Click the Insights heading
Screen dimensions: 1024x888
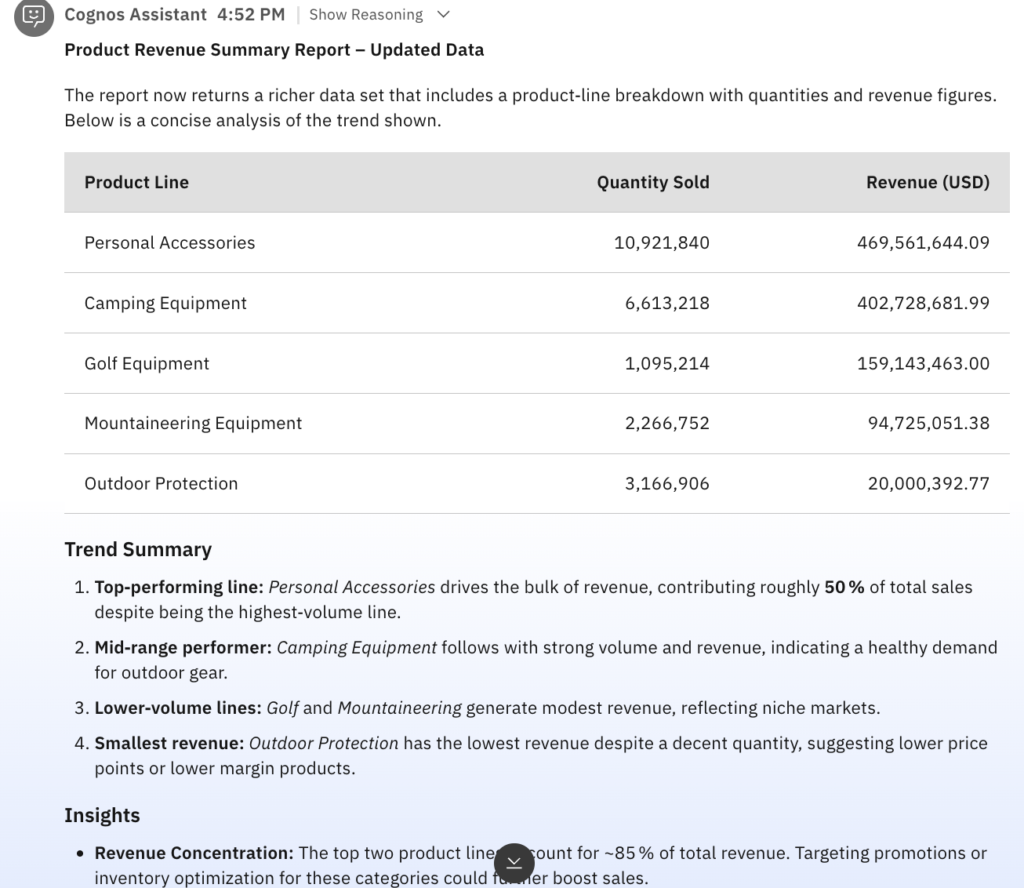(102, 815)
